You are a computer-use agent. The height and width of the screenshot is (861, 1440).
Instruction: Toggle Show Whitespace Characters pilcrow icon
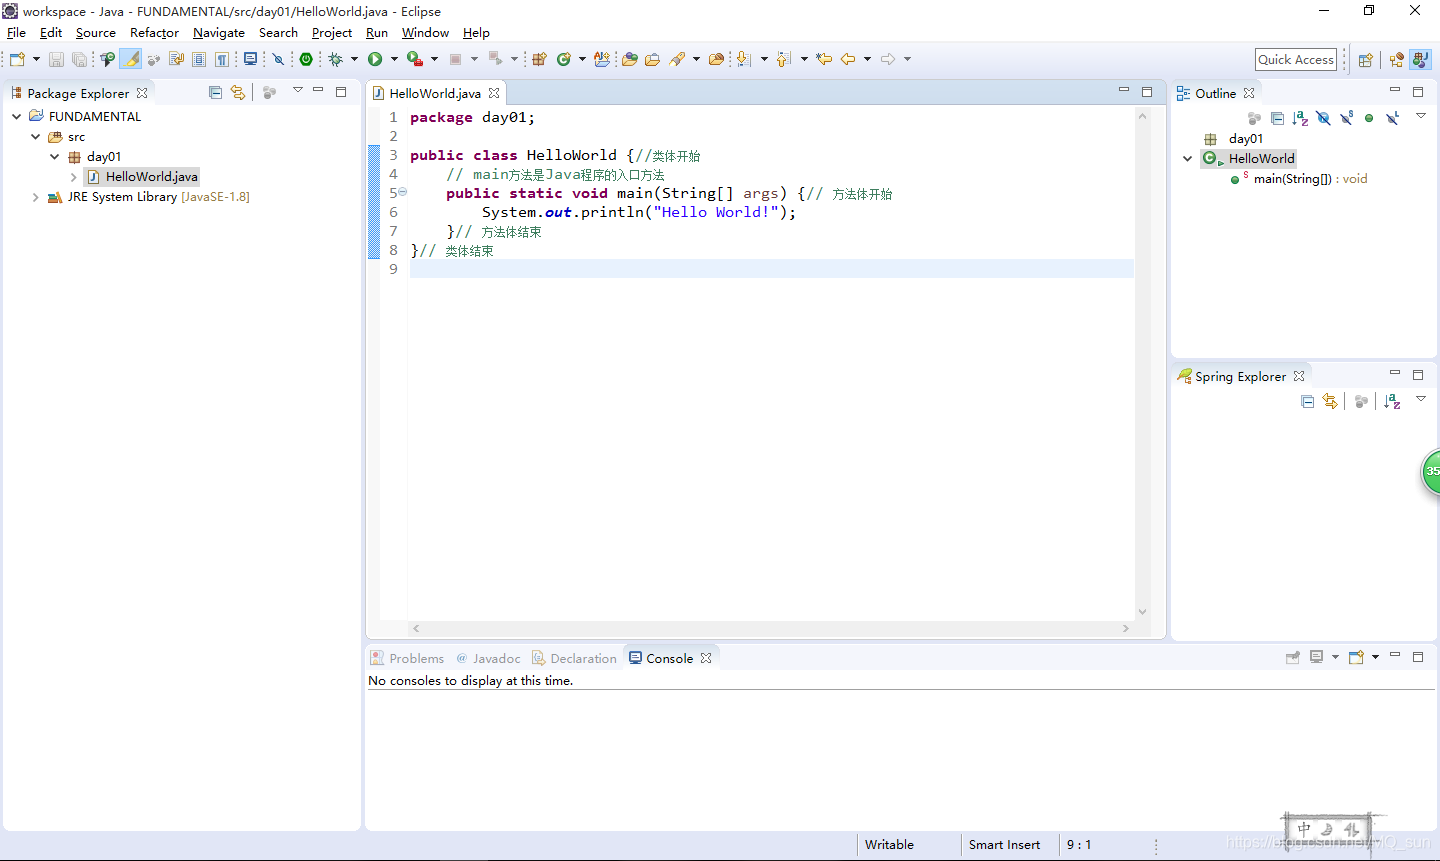[x=222, y=59]
